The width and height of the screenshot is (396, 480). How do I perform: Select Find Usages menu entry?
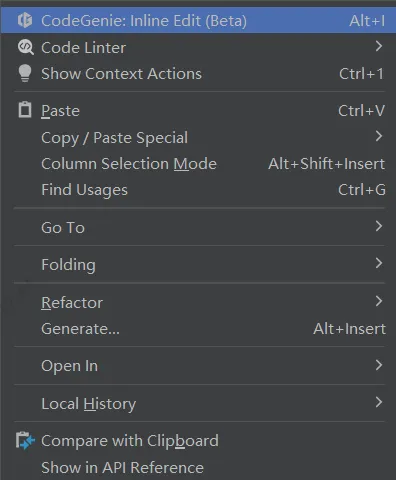pyautogui.click(x=198, y=190)
